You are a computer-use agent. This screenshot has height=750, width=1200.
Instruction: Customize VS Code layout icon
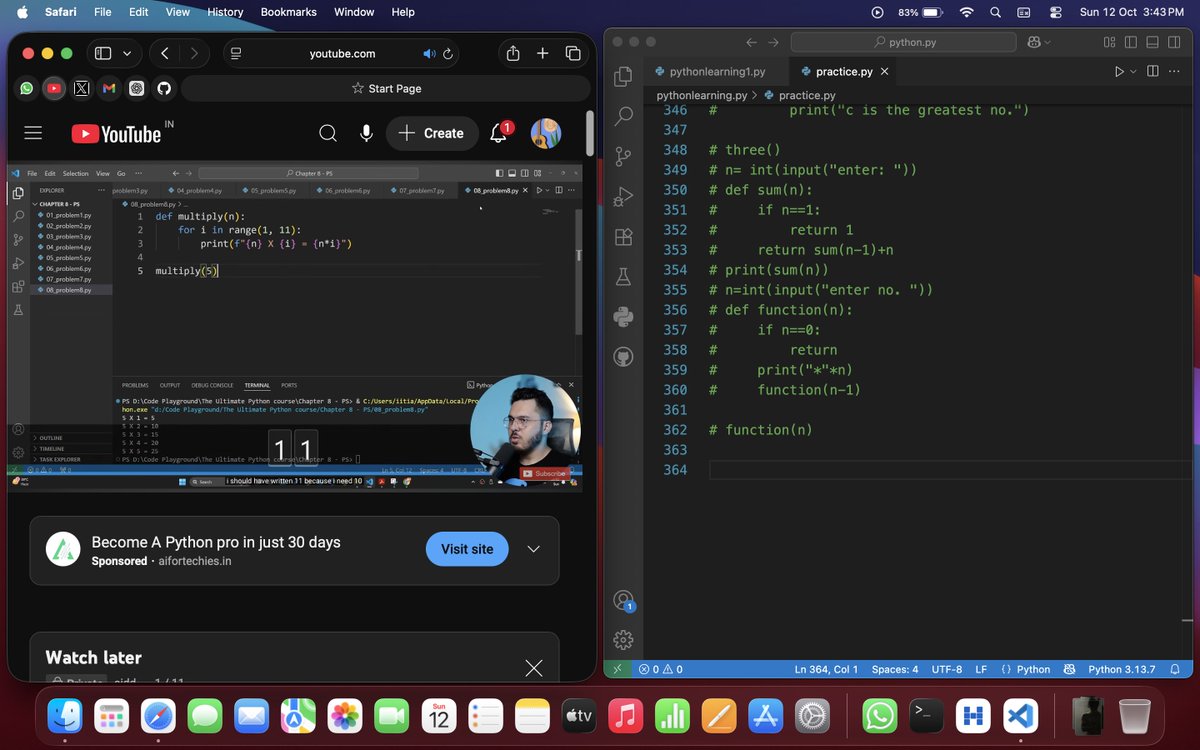click(x=1110, y=42)
